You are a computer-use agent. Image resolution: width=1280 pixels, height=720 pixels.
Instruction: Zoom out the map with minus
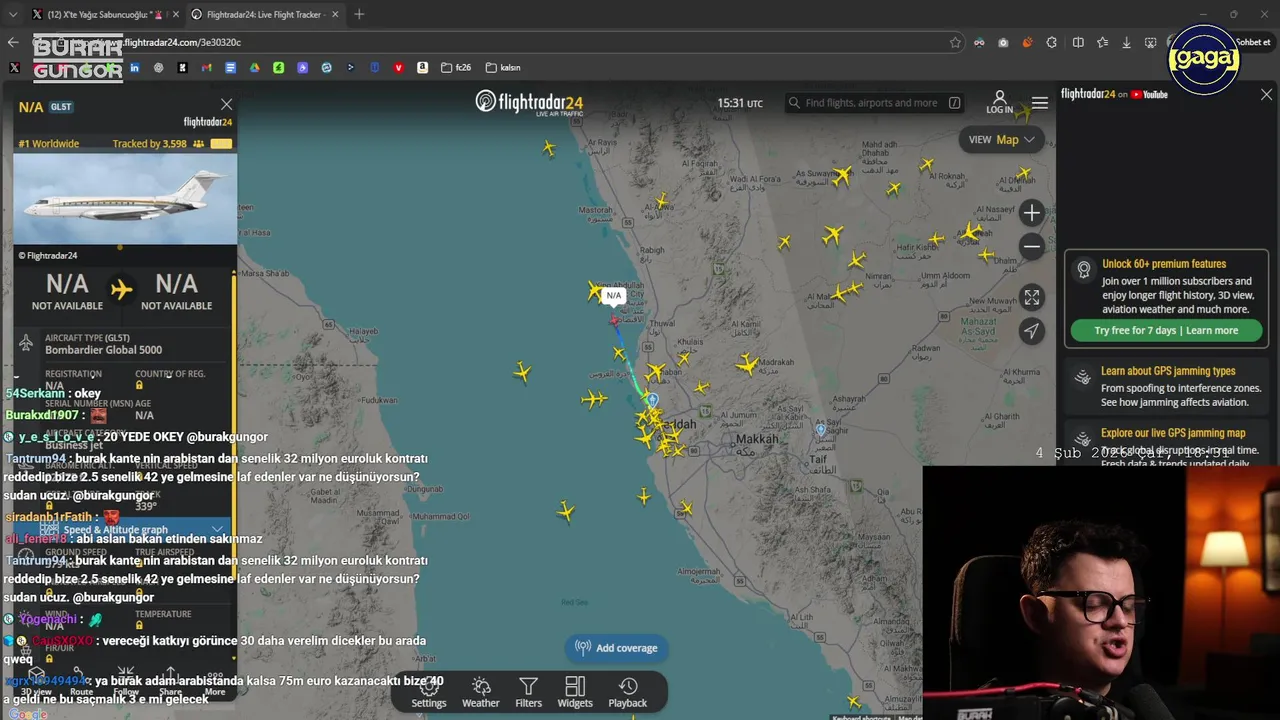1032,246
